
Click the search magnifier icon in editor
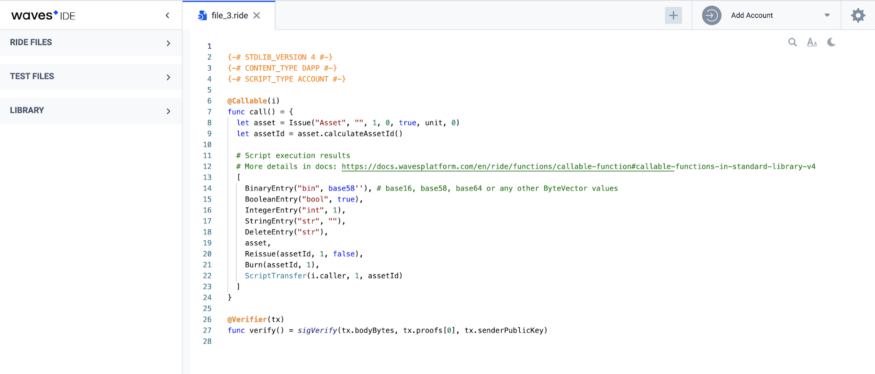point(792,42)
